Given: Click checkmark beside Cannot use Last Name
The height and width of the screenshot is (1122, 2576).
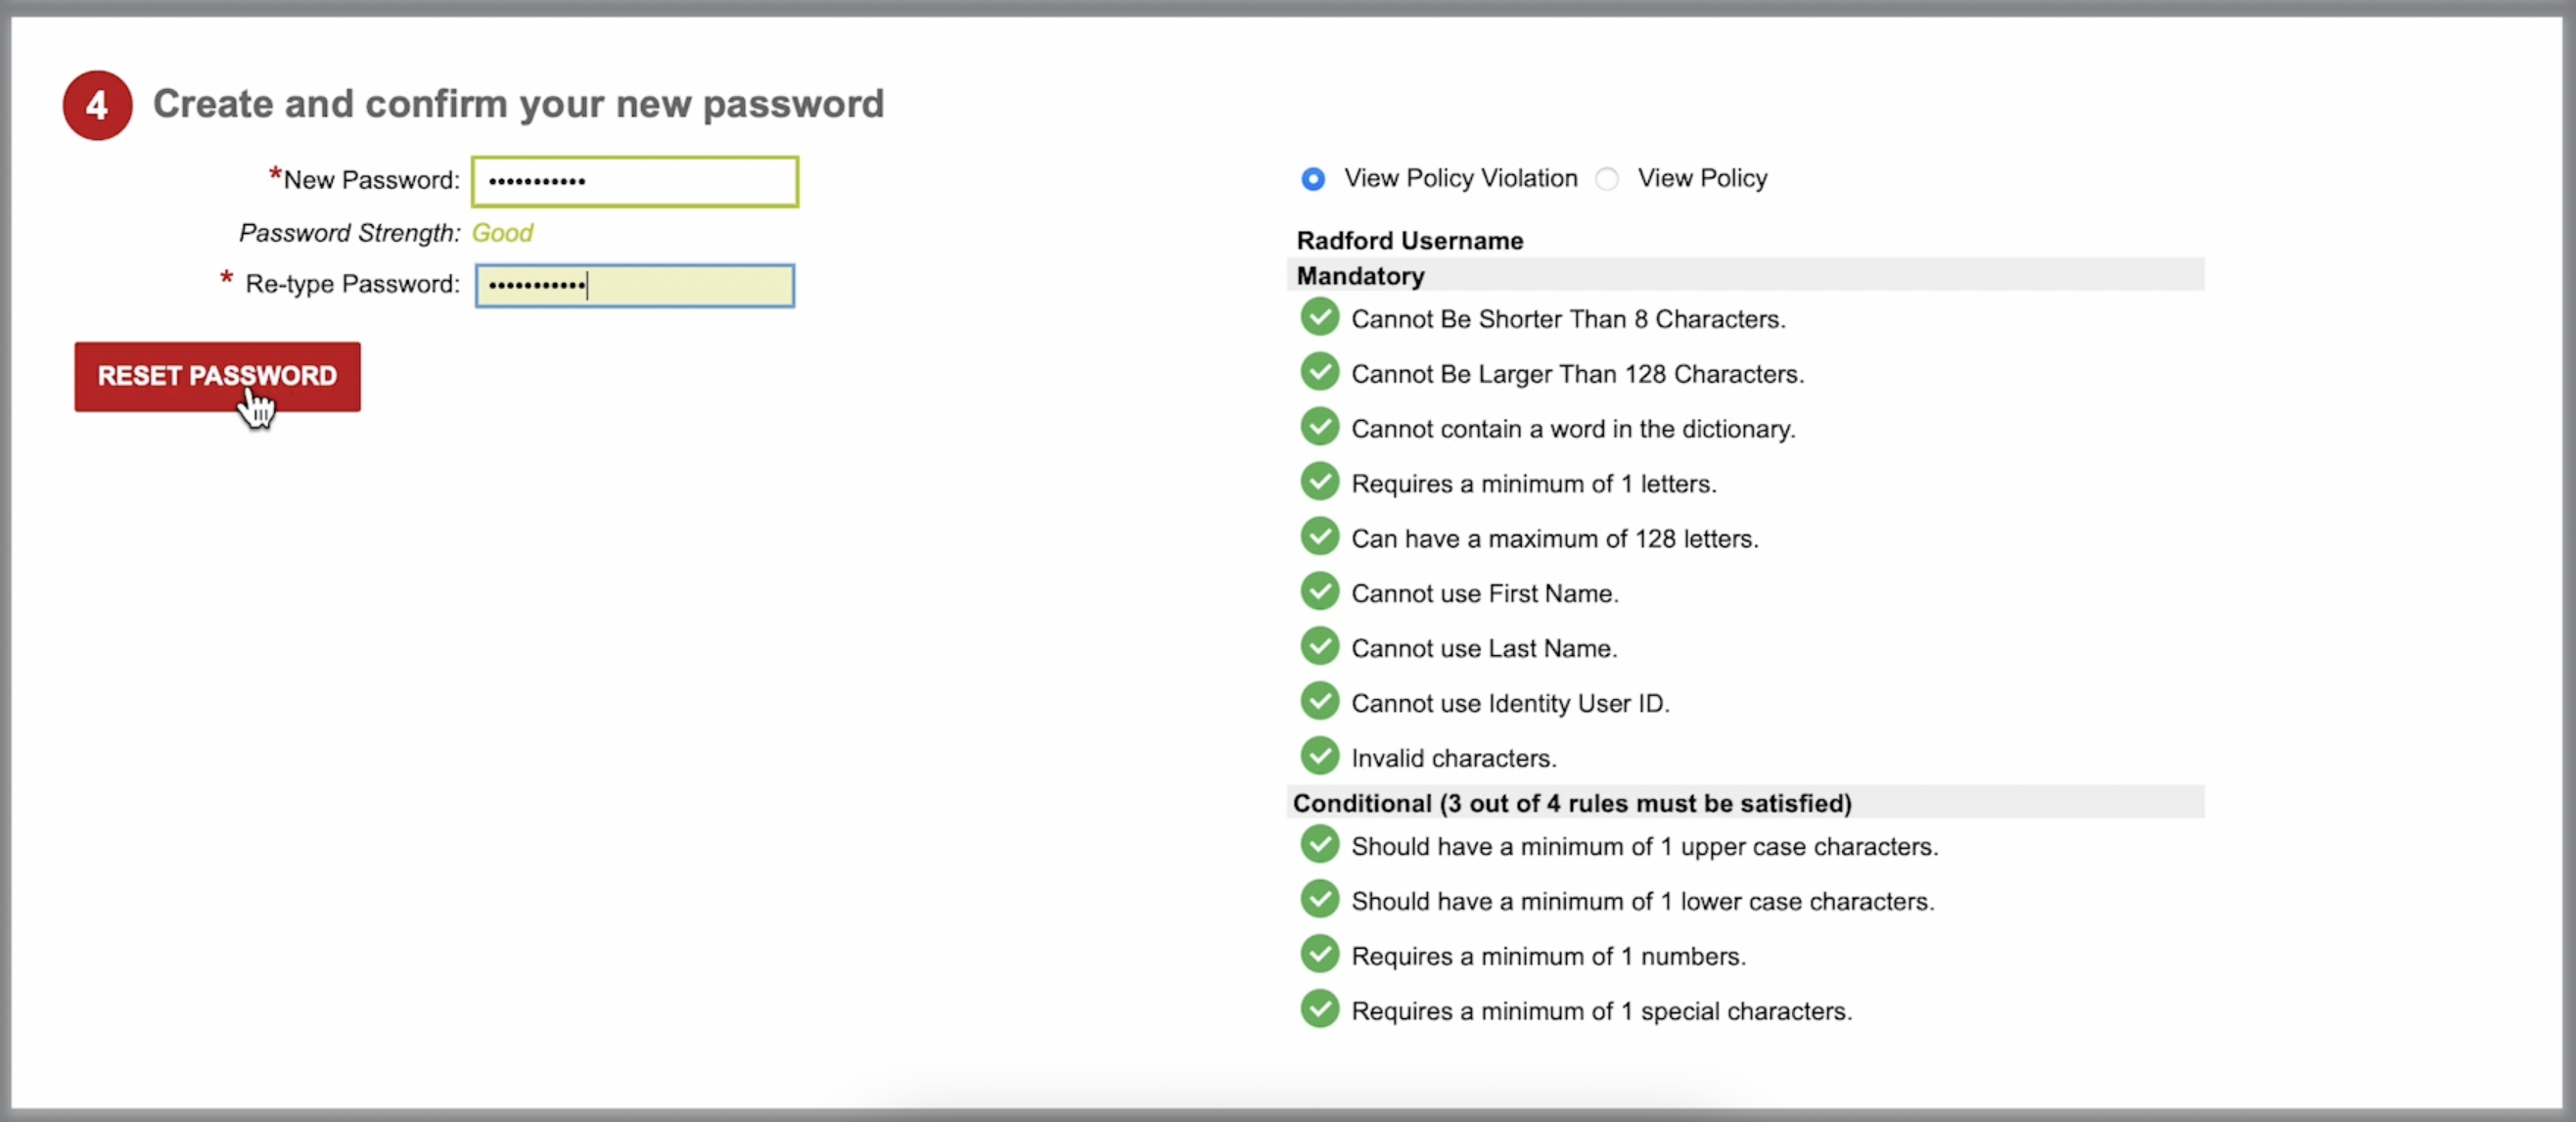Looking at the screenshot, I should coord(1320,647).
